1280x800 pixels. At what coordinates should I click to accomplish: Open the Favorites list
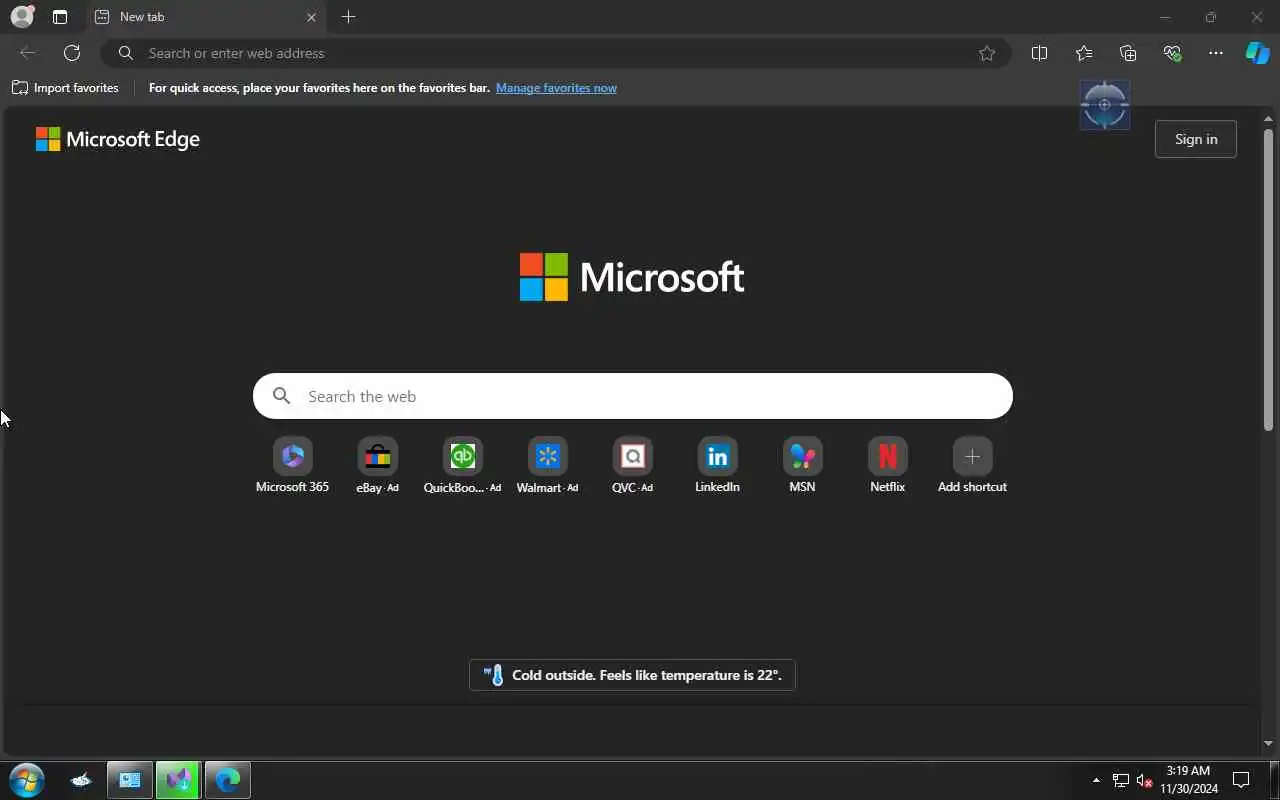click(x=1084, y=53)
